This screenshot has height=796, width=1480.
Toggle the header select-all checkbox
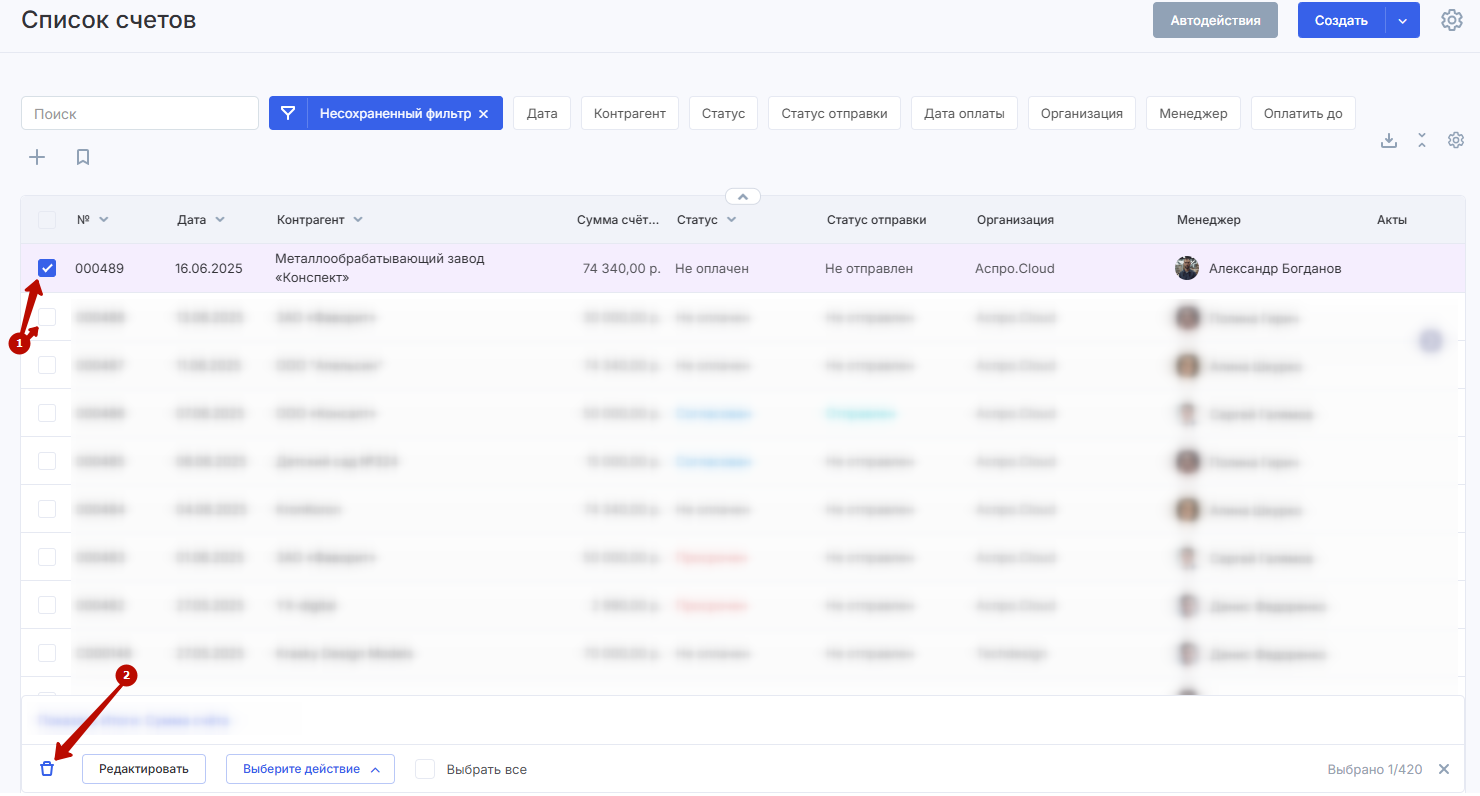coord(47,220)
